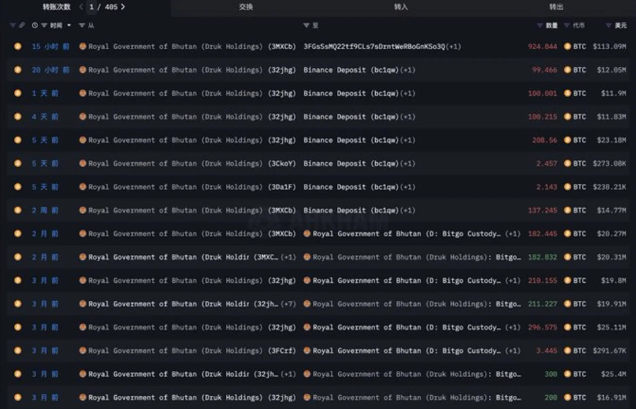Viewport: 636px width, 409px height.
Task: Click Binance Deposit (bc1qw) in 99.466 row
Action: pos(351,70)
